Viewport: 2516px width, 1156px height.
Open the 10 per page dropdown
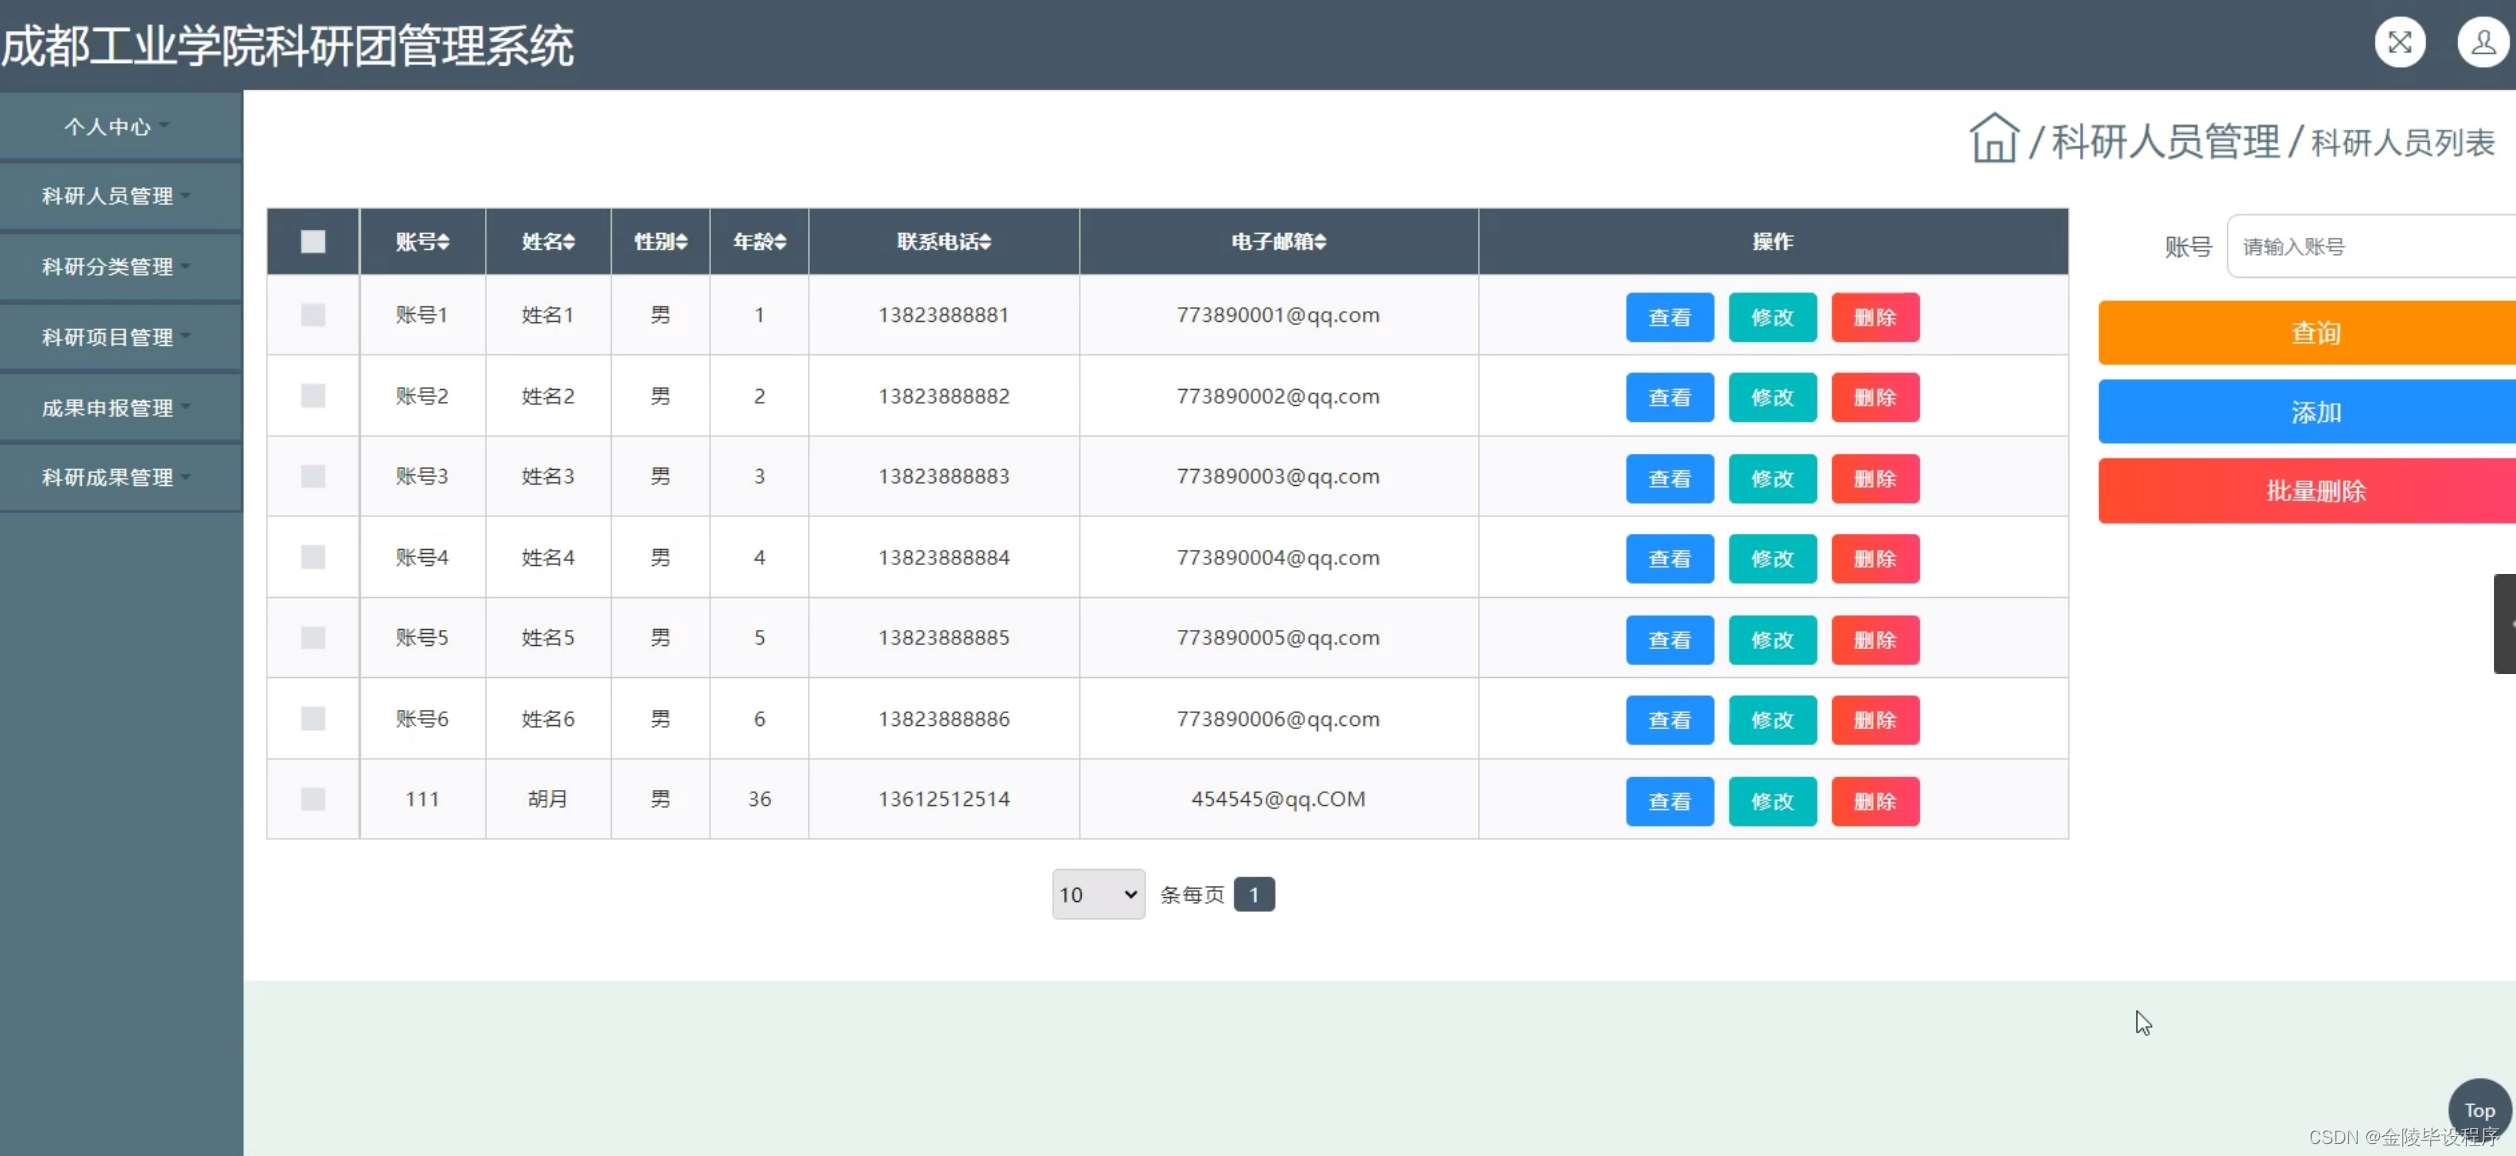pyautogui.click(x=1098, y=894)
